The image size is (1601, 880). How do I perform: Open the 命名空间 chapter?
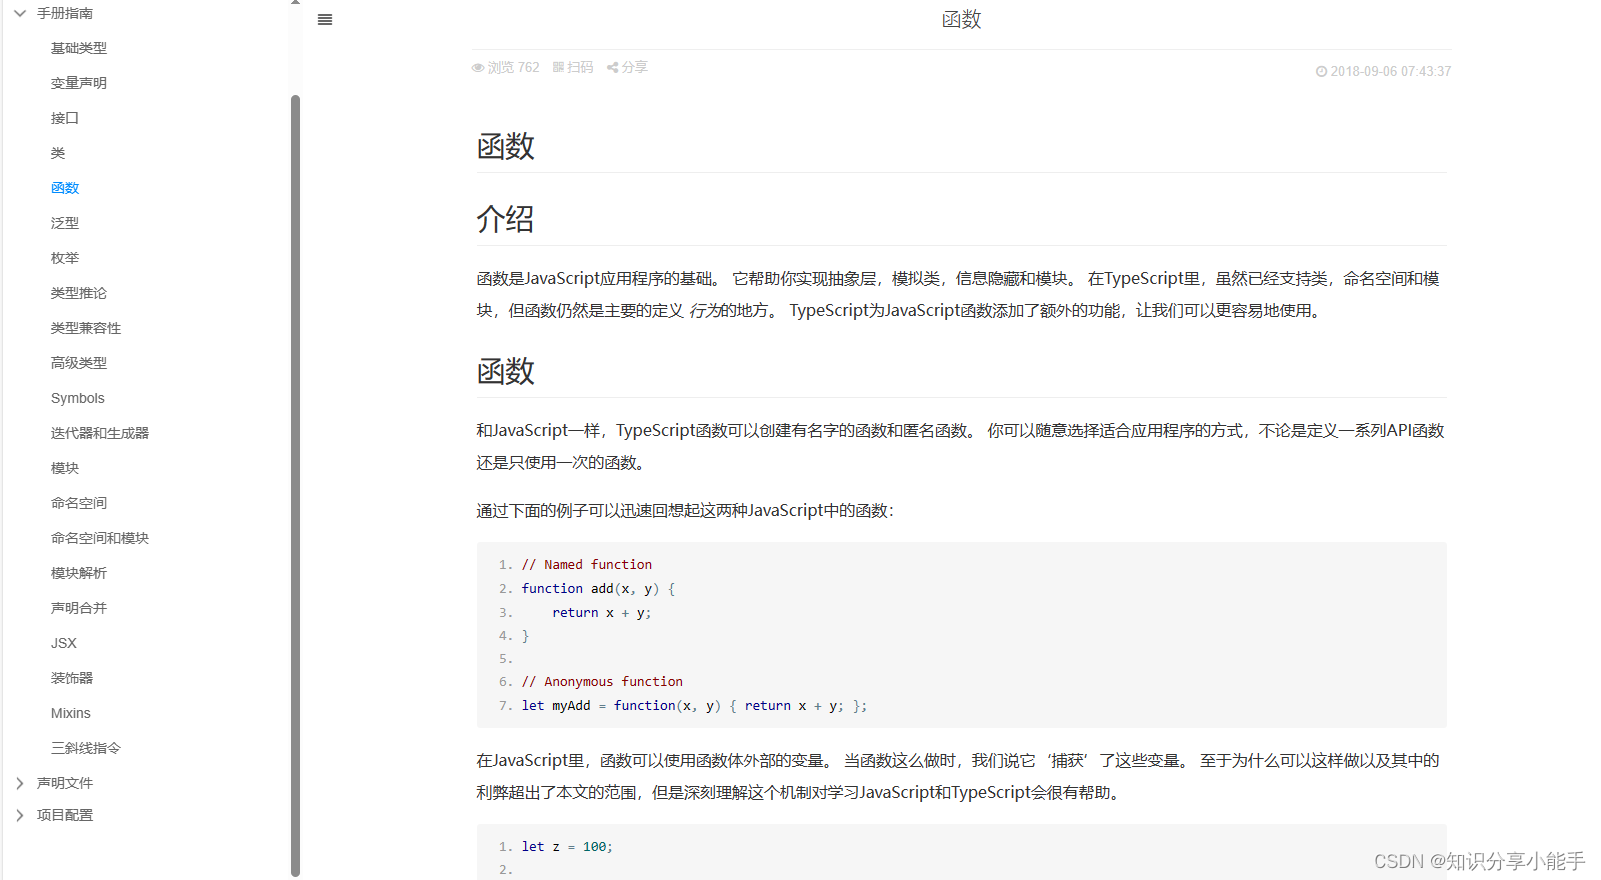(79, 503)
